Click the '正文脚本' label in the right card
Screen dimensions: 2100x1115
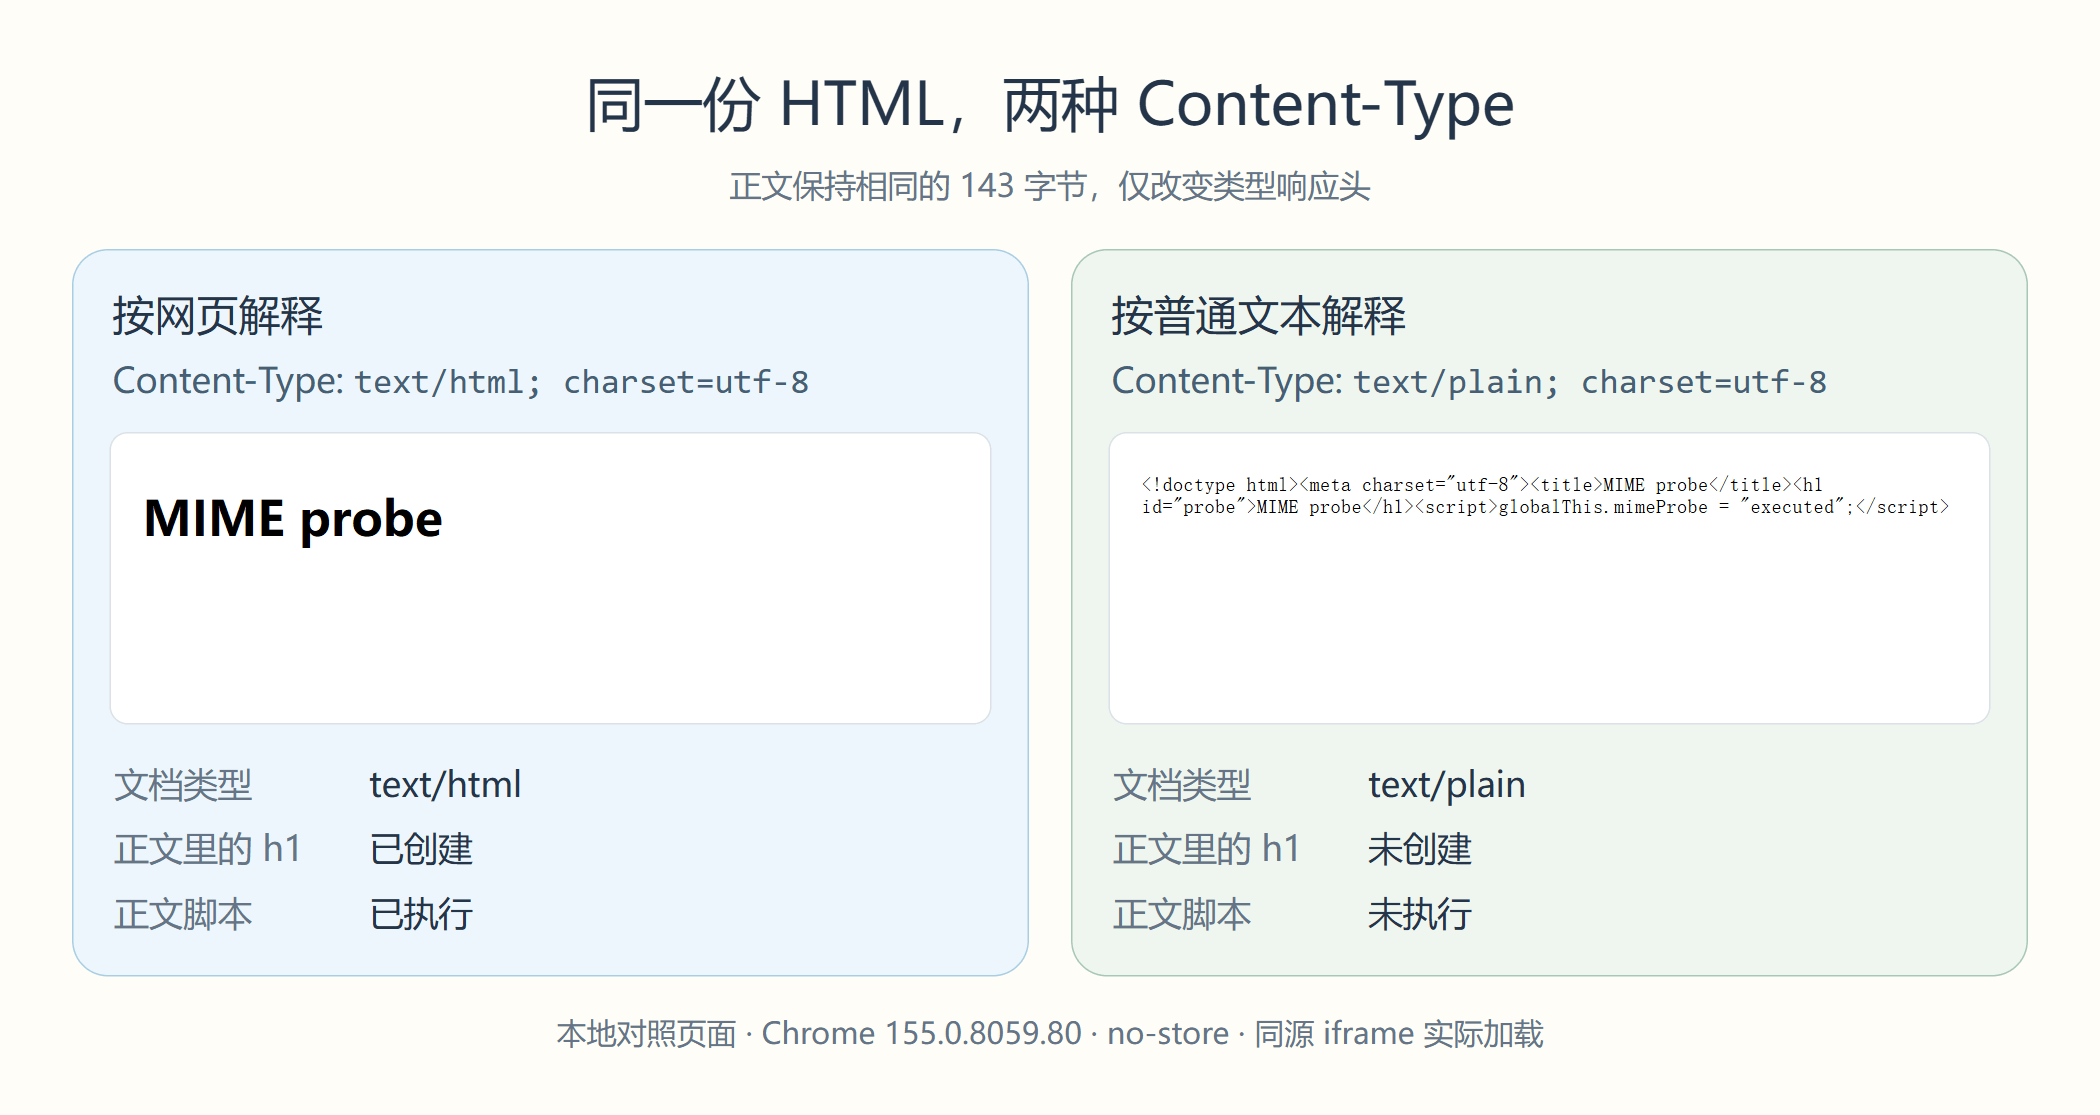pos(1181,914)
